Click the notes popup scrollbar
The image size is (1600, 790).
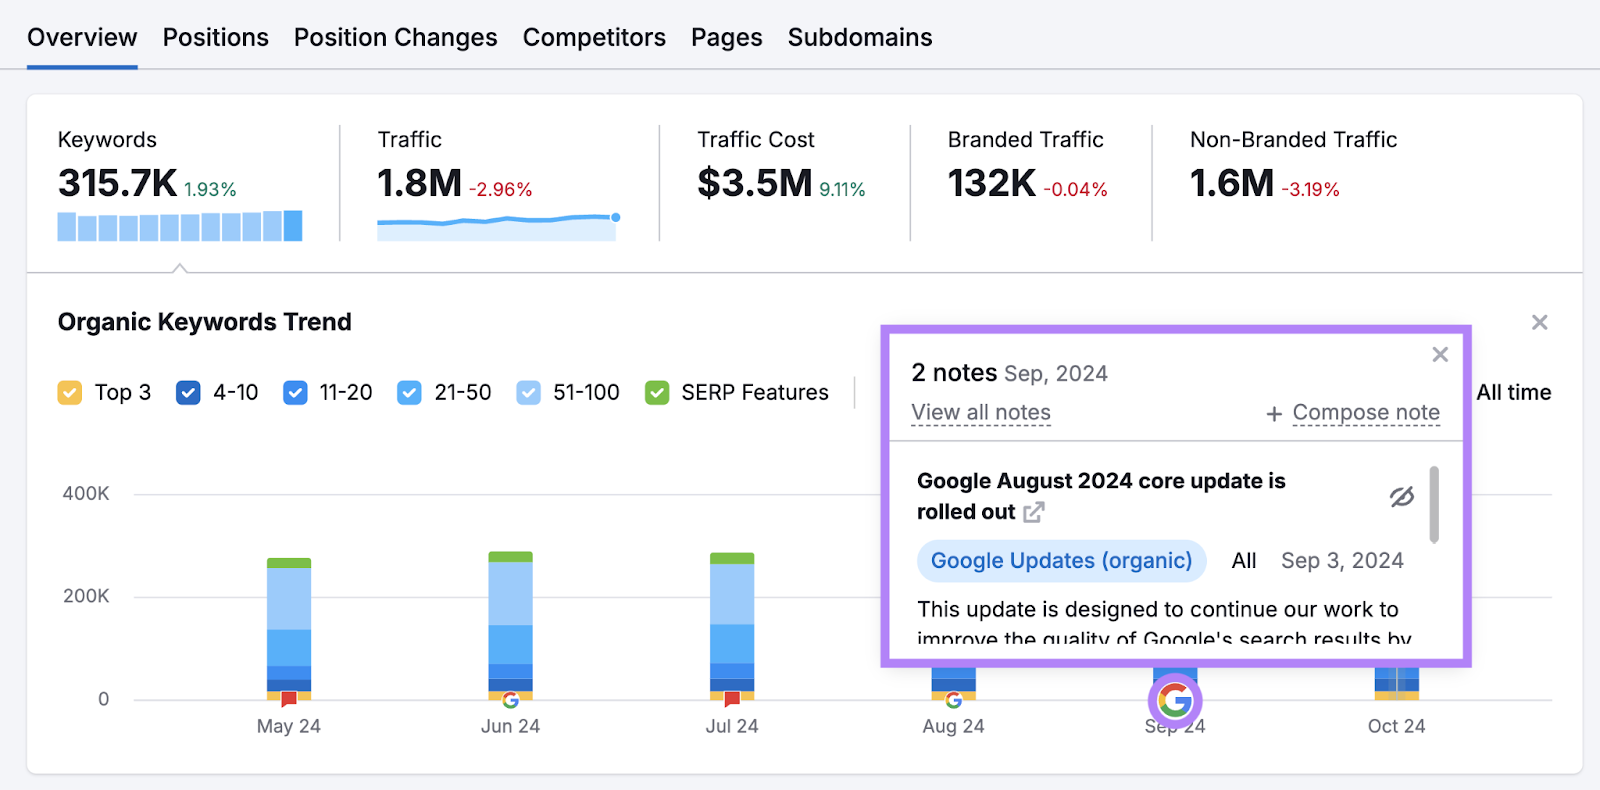click(1434, 505)
